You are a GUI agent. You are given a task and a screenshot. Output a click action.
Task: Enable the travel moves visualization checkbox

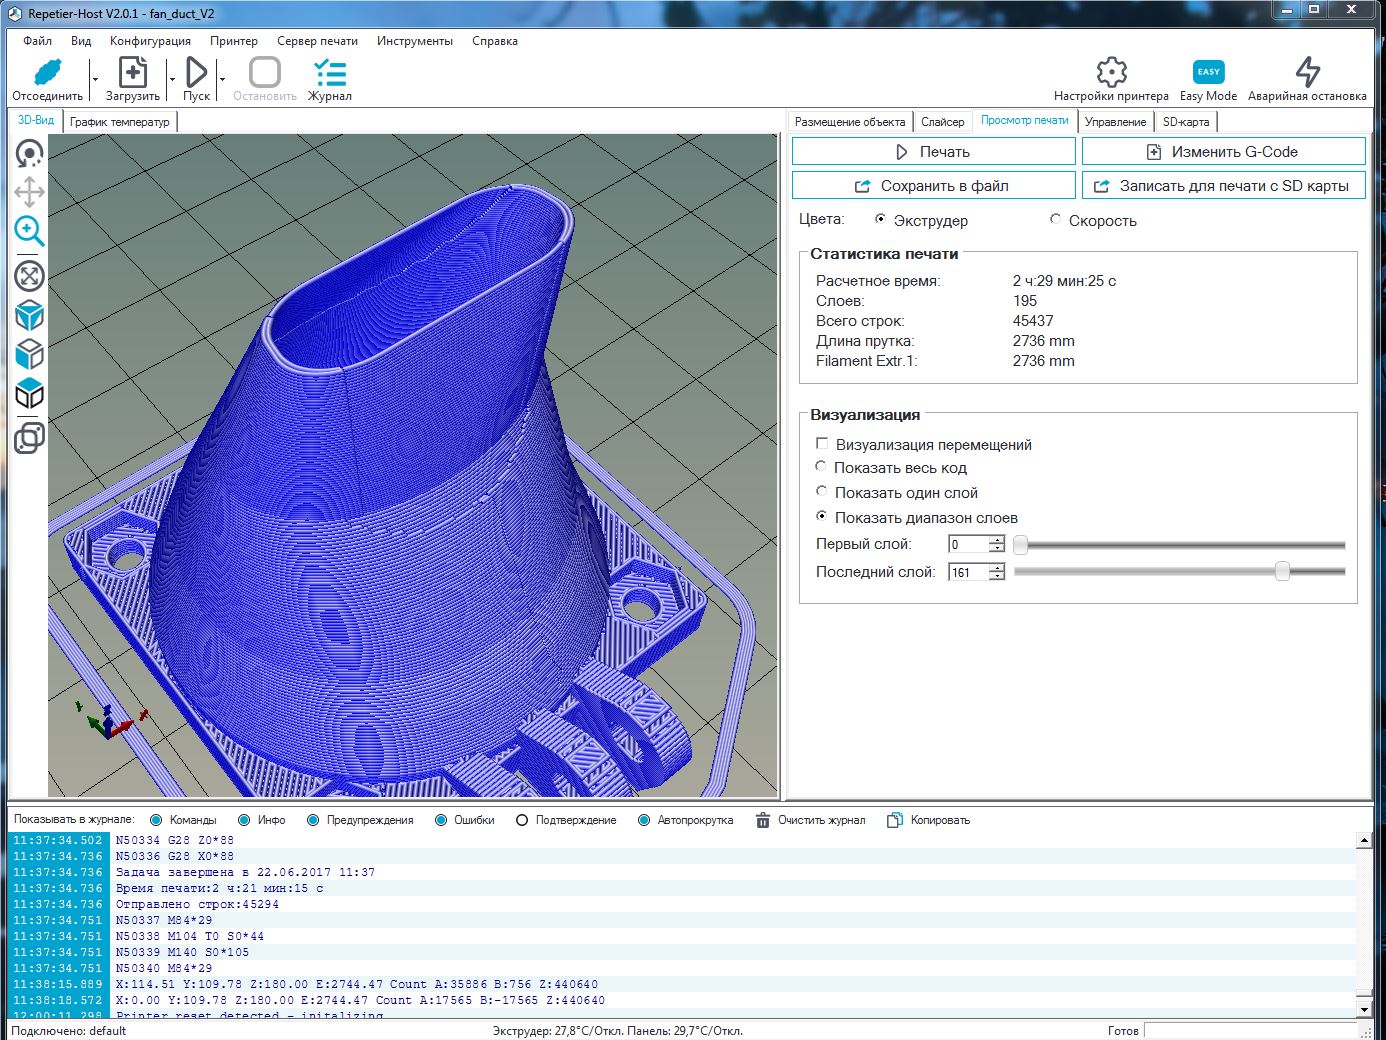click(x=822, y=444)
